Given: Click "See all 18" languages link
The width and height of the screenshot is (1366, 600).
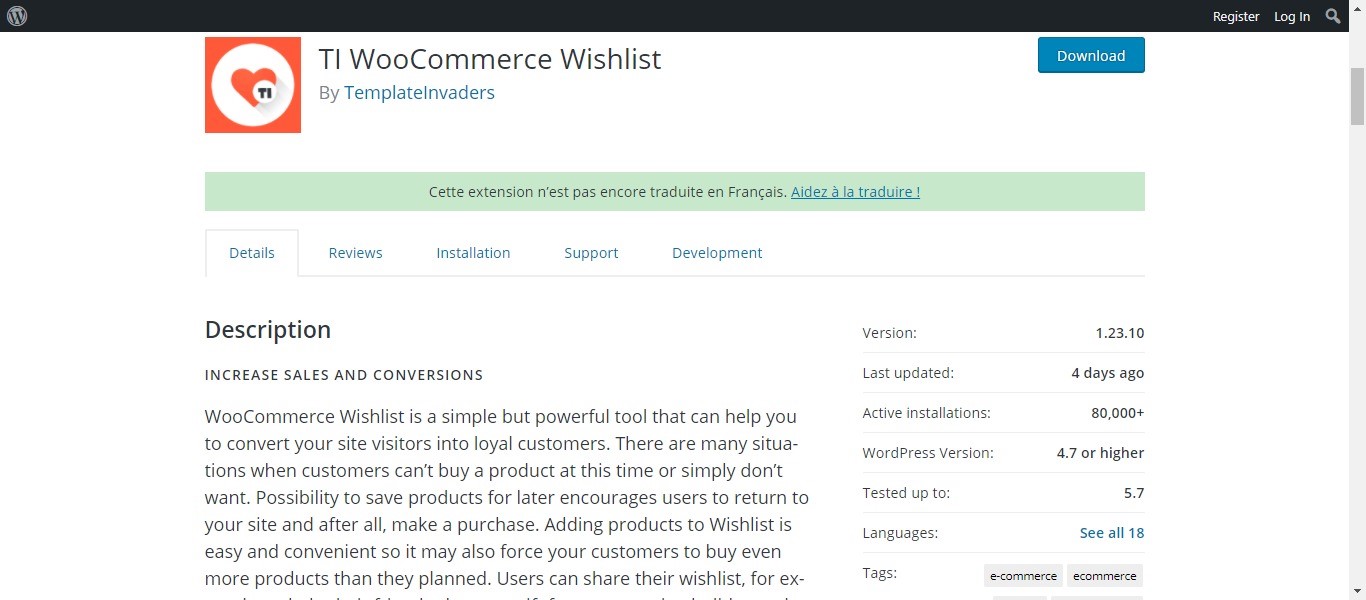Looking at the screenshot, I should click(x=1112, y=533).
